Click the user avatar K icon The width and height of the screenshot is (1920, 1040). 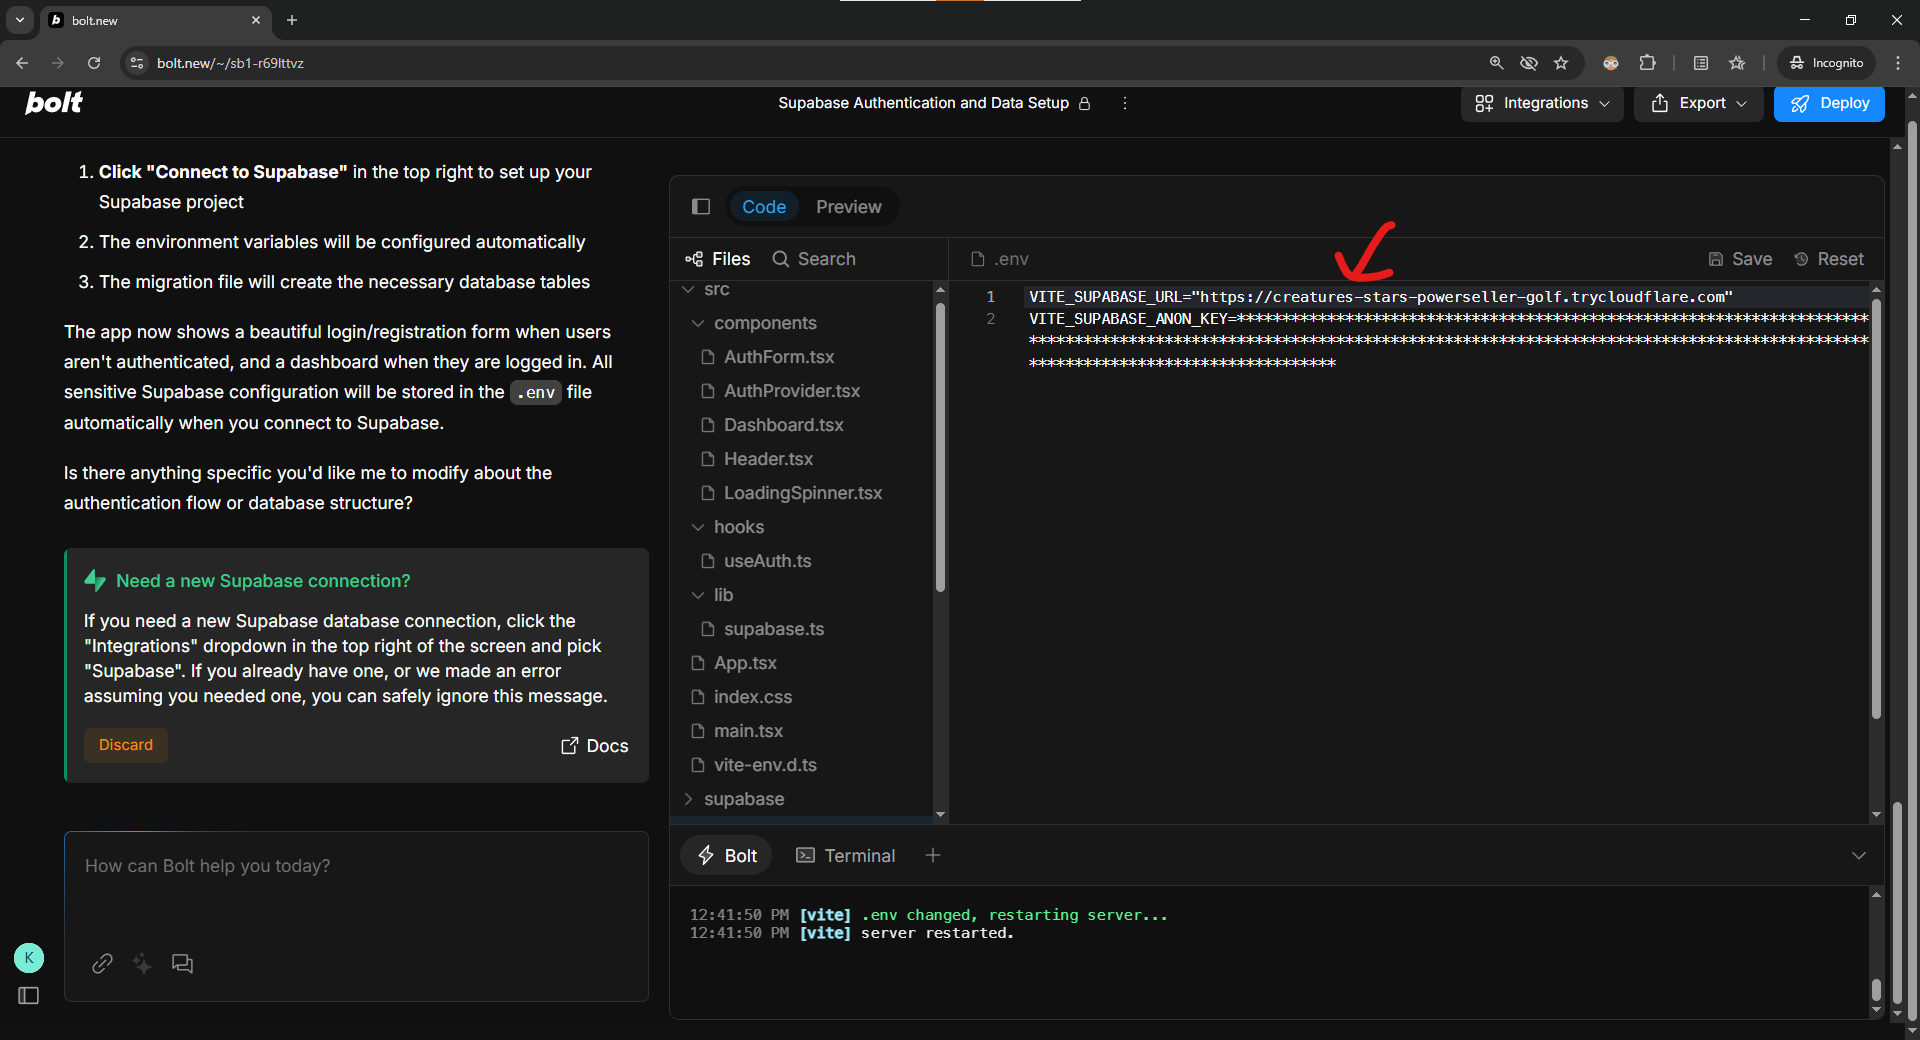(29, 958)
